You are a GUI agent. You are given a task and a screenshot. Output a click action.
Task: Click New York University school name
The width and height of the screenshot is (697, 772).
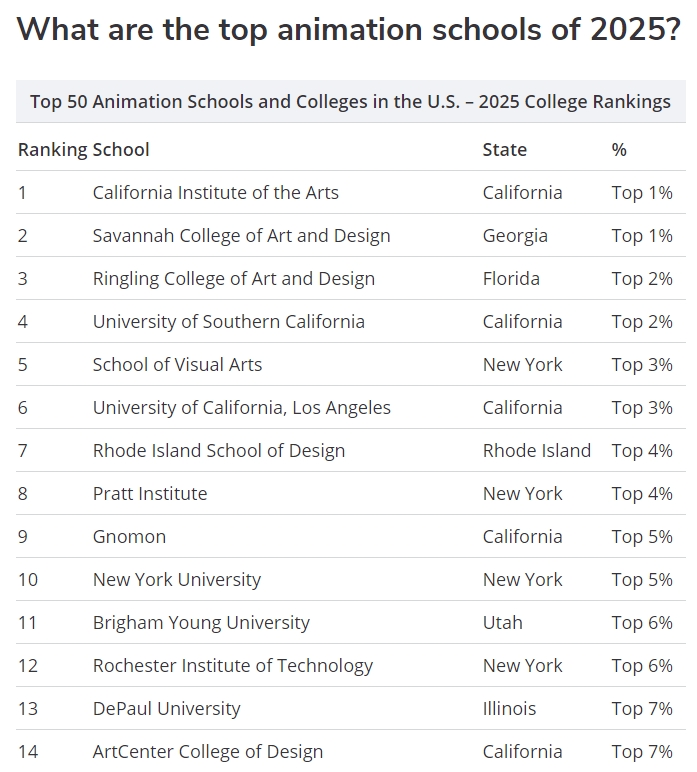[177, 579]
